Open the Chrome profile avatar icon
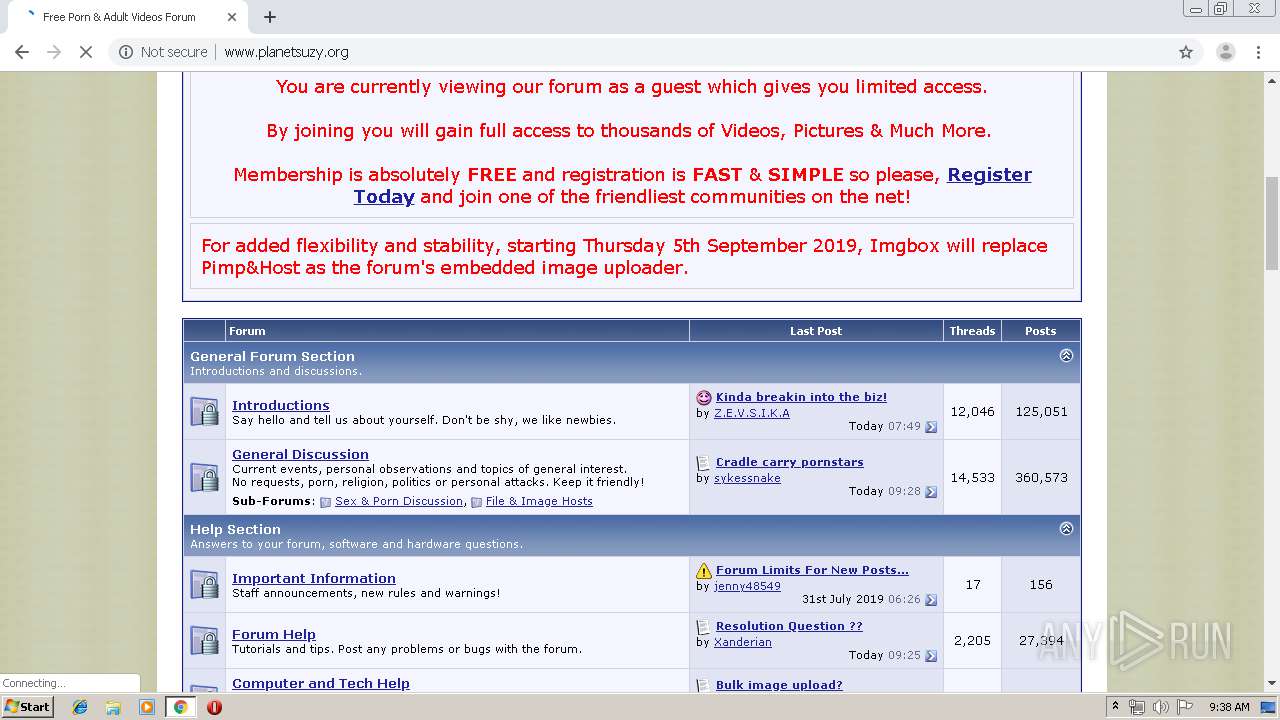1280x720 pixels. point(1225,52)
